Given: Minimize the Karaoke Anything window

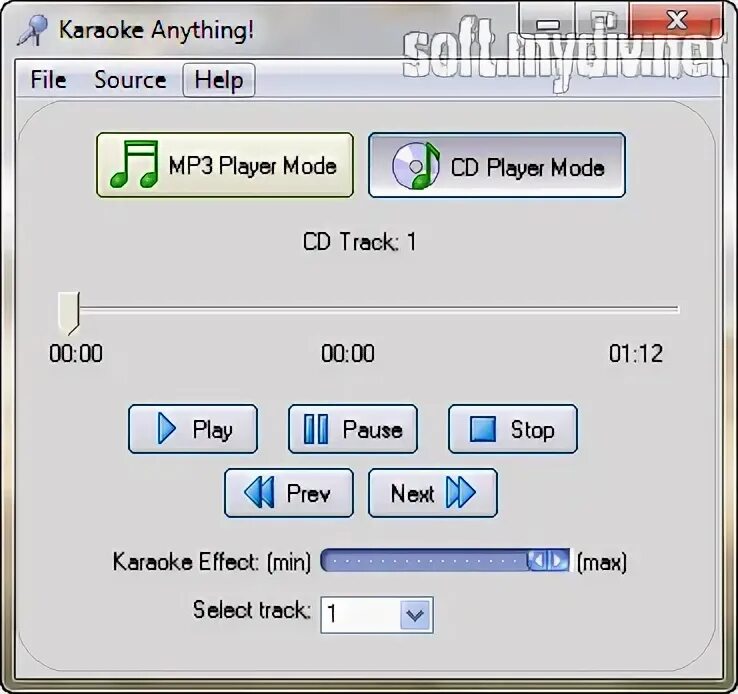Looking at the screenshot, I should pyautogui.click(x=547, y=22).
